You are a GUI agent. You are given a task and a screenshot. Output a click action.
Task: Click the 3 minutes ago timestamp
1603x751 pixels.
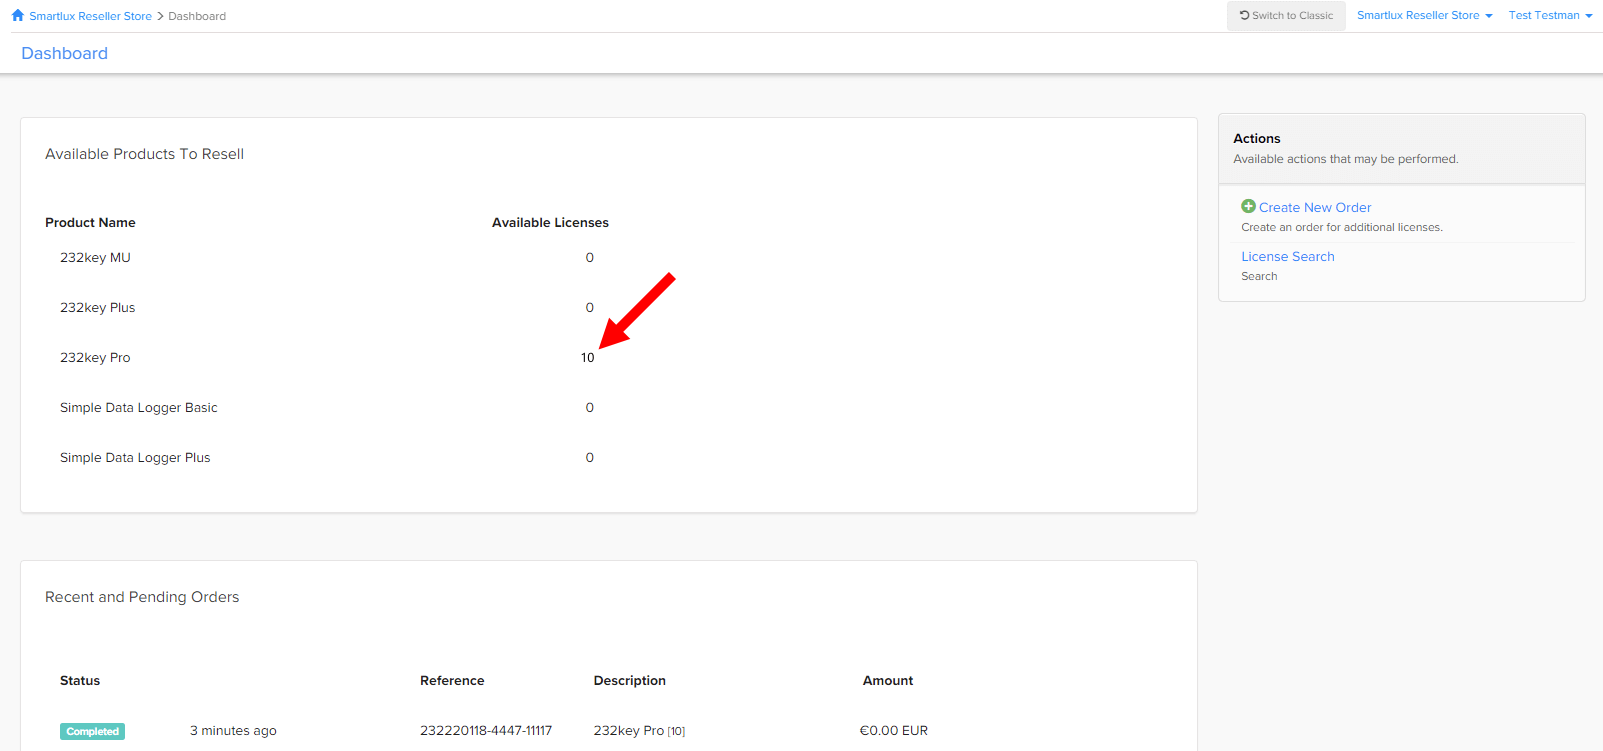(x=233, y=730)
